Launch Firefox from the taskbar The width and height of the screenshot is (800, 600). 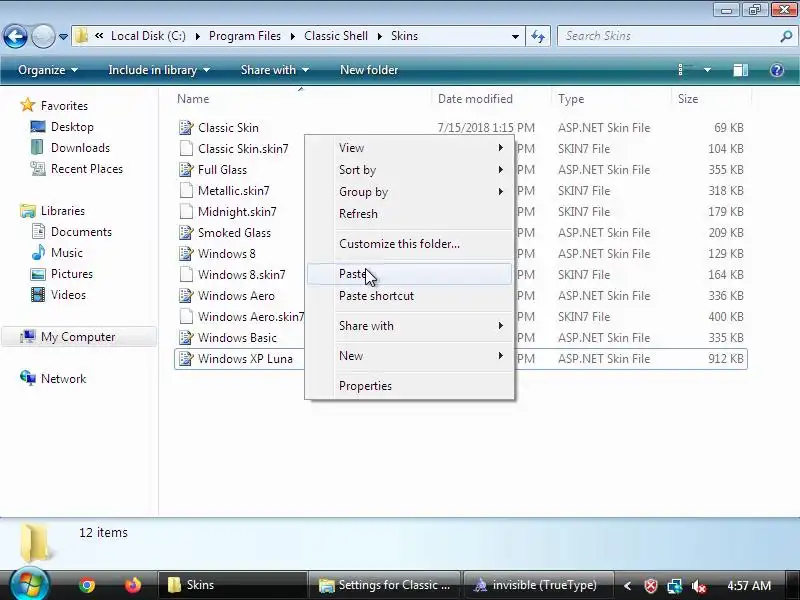133,585
